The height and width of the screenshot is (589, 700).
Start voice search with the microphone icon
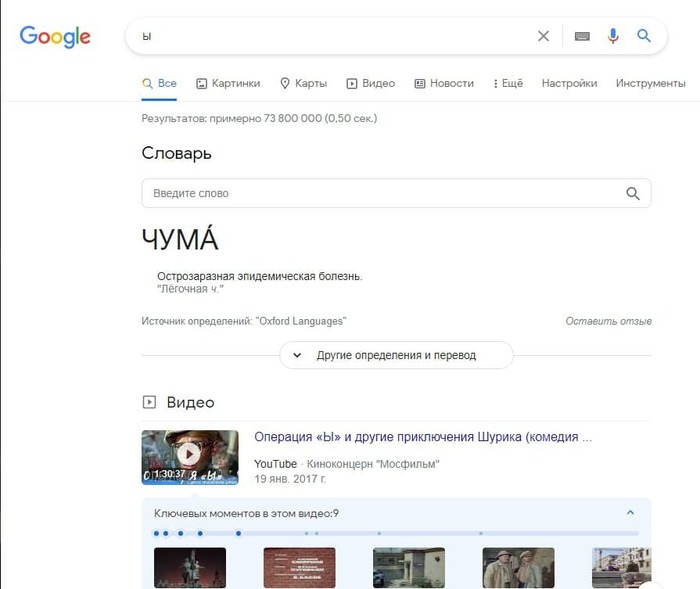(613, 36)
